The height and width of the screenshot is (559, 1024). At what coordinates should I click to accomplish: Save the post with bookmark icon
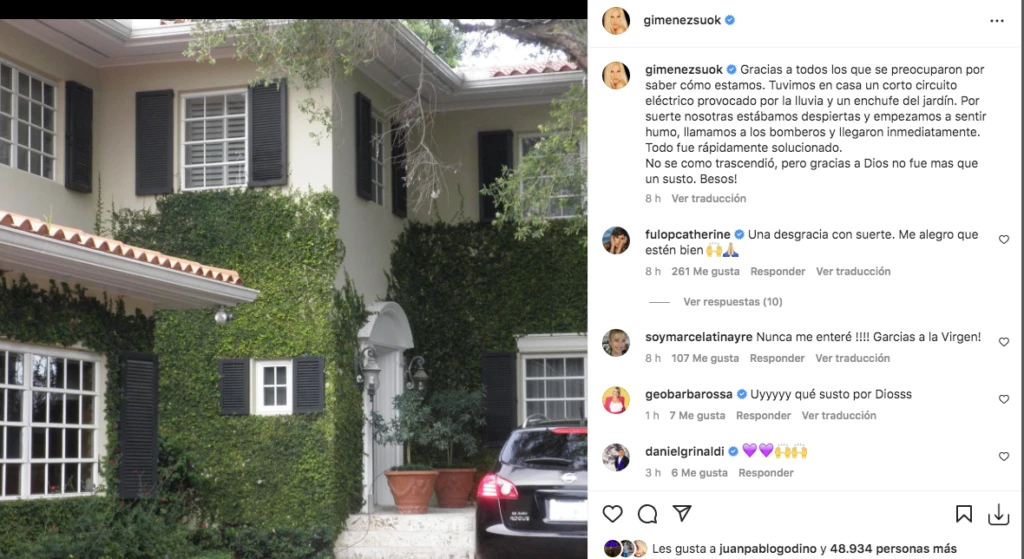click(x=964, y=514)
